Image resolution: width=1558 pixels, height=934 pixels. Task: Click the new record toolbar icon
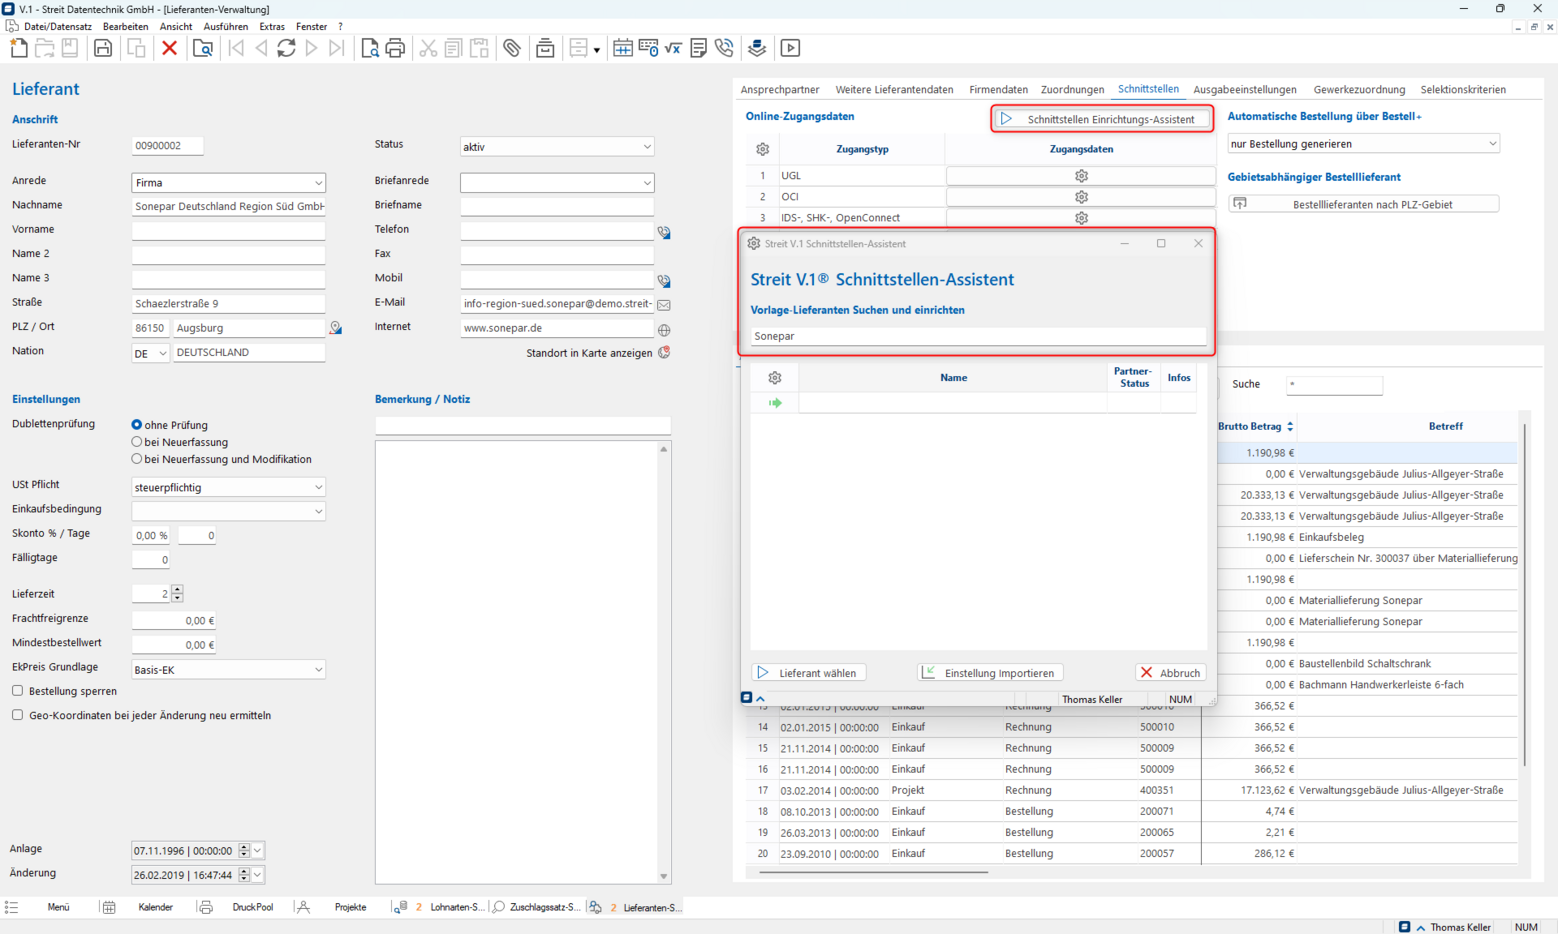click(19, 48)
